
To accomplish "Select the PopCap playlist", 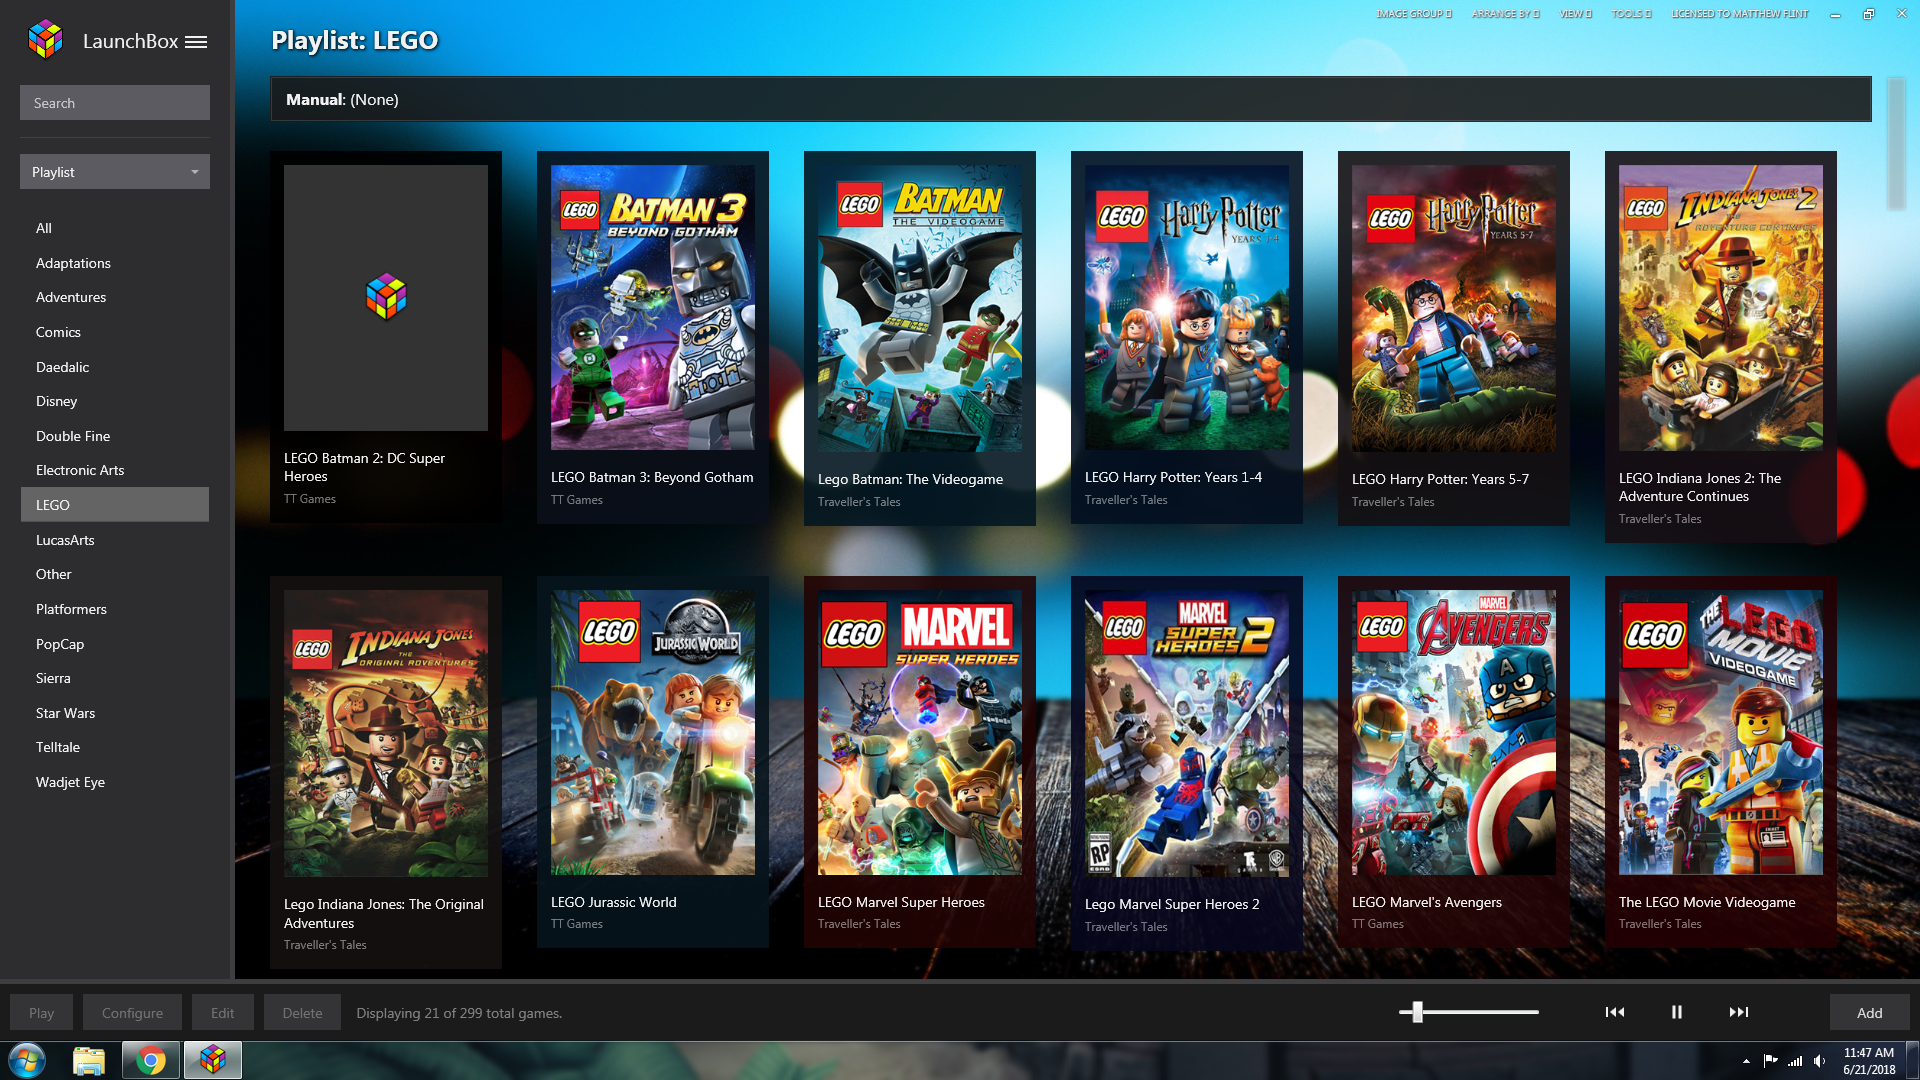I will pos(115,644).
